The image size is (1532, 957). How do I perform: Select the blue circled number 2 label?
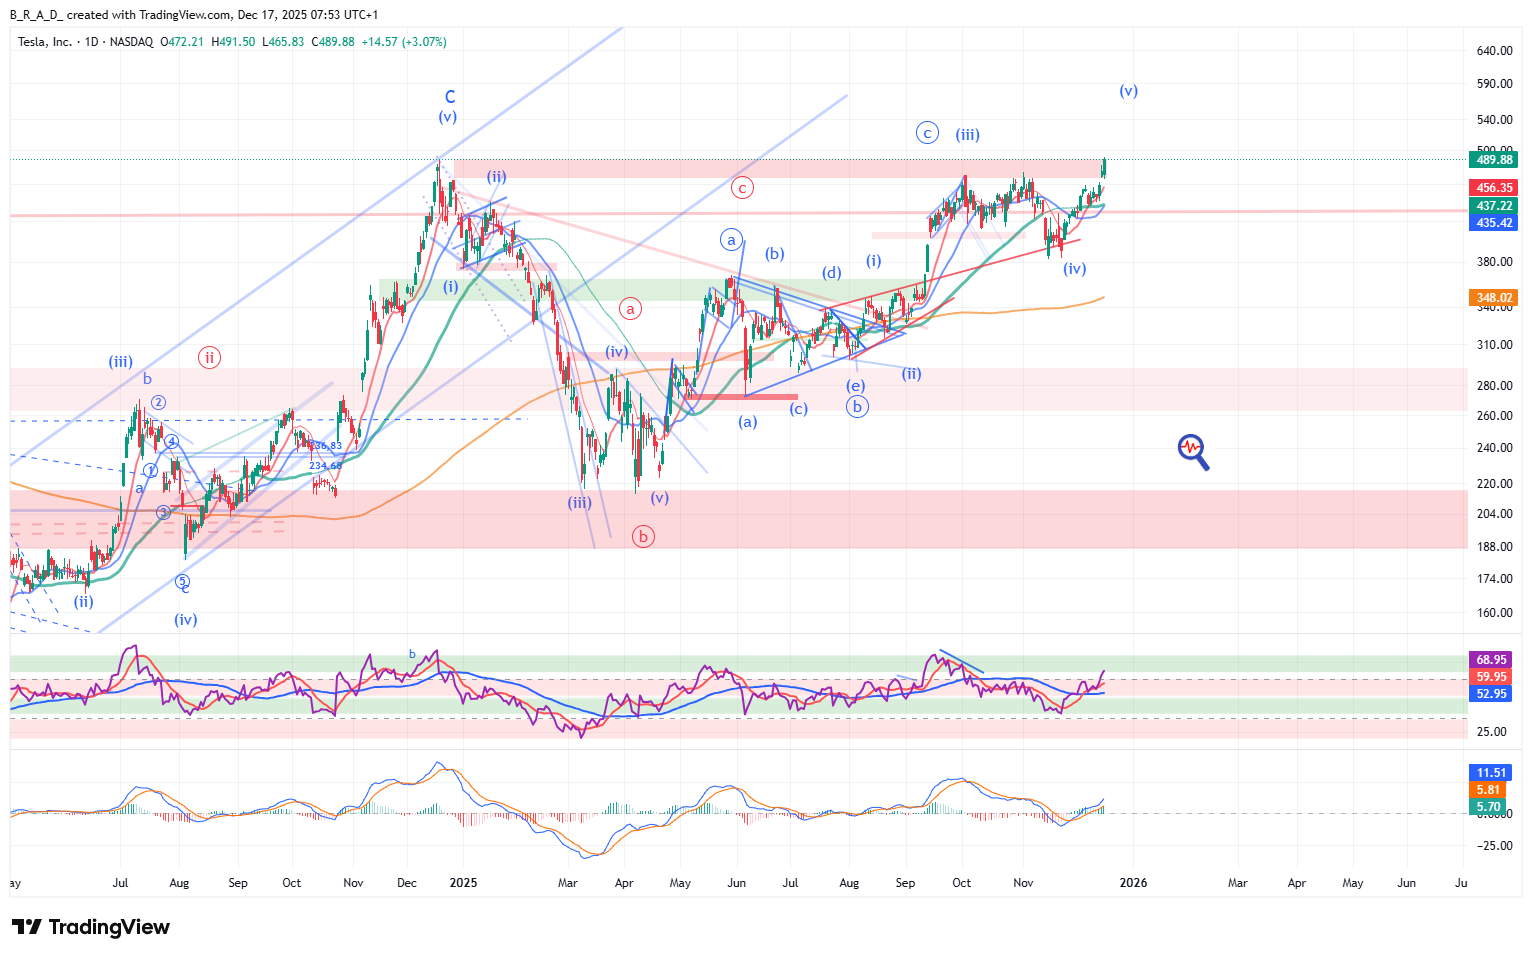click(158, 403)
